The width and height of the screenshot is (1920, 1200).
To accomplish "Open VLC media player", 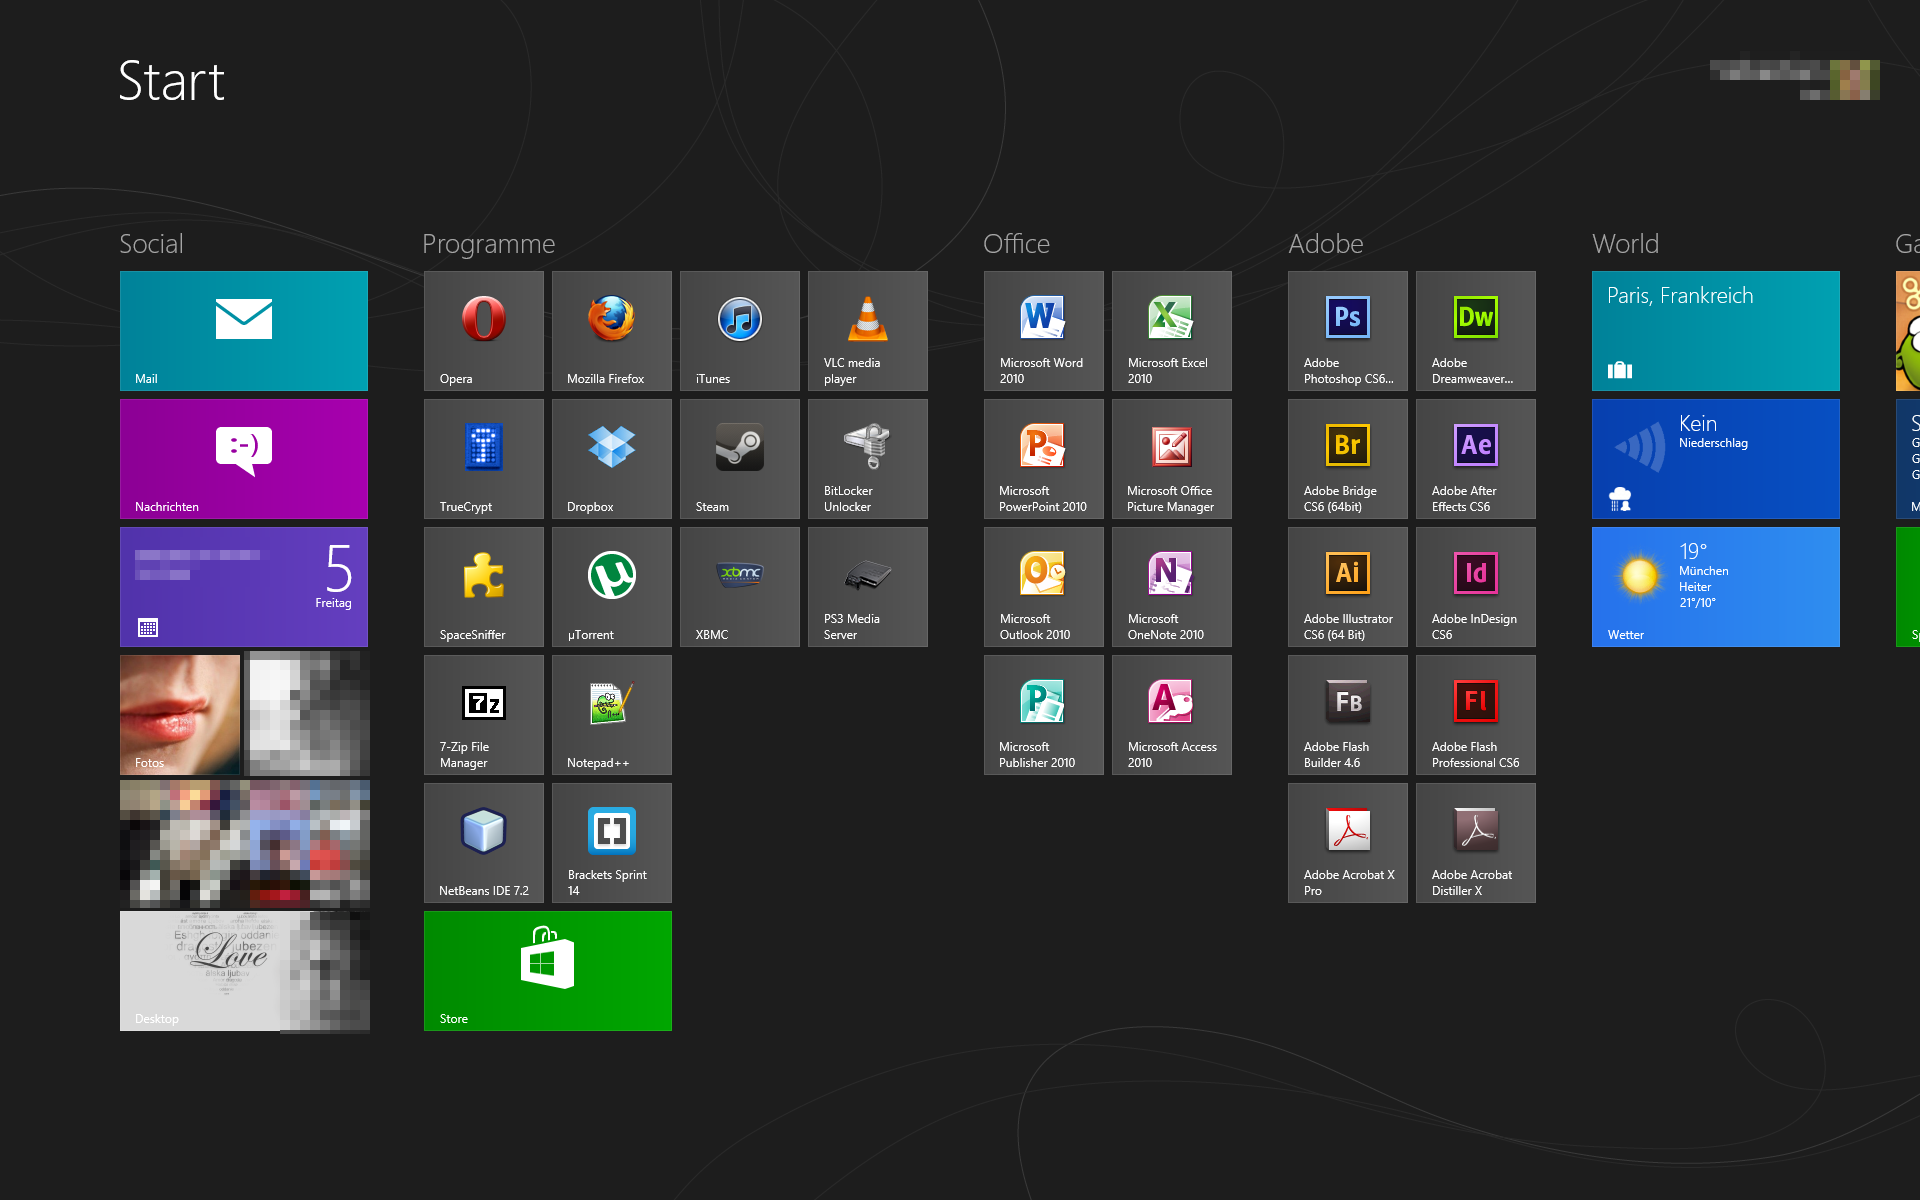I will [x=867, y=330].
